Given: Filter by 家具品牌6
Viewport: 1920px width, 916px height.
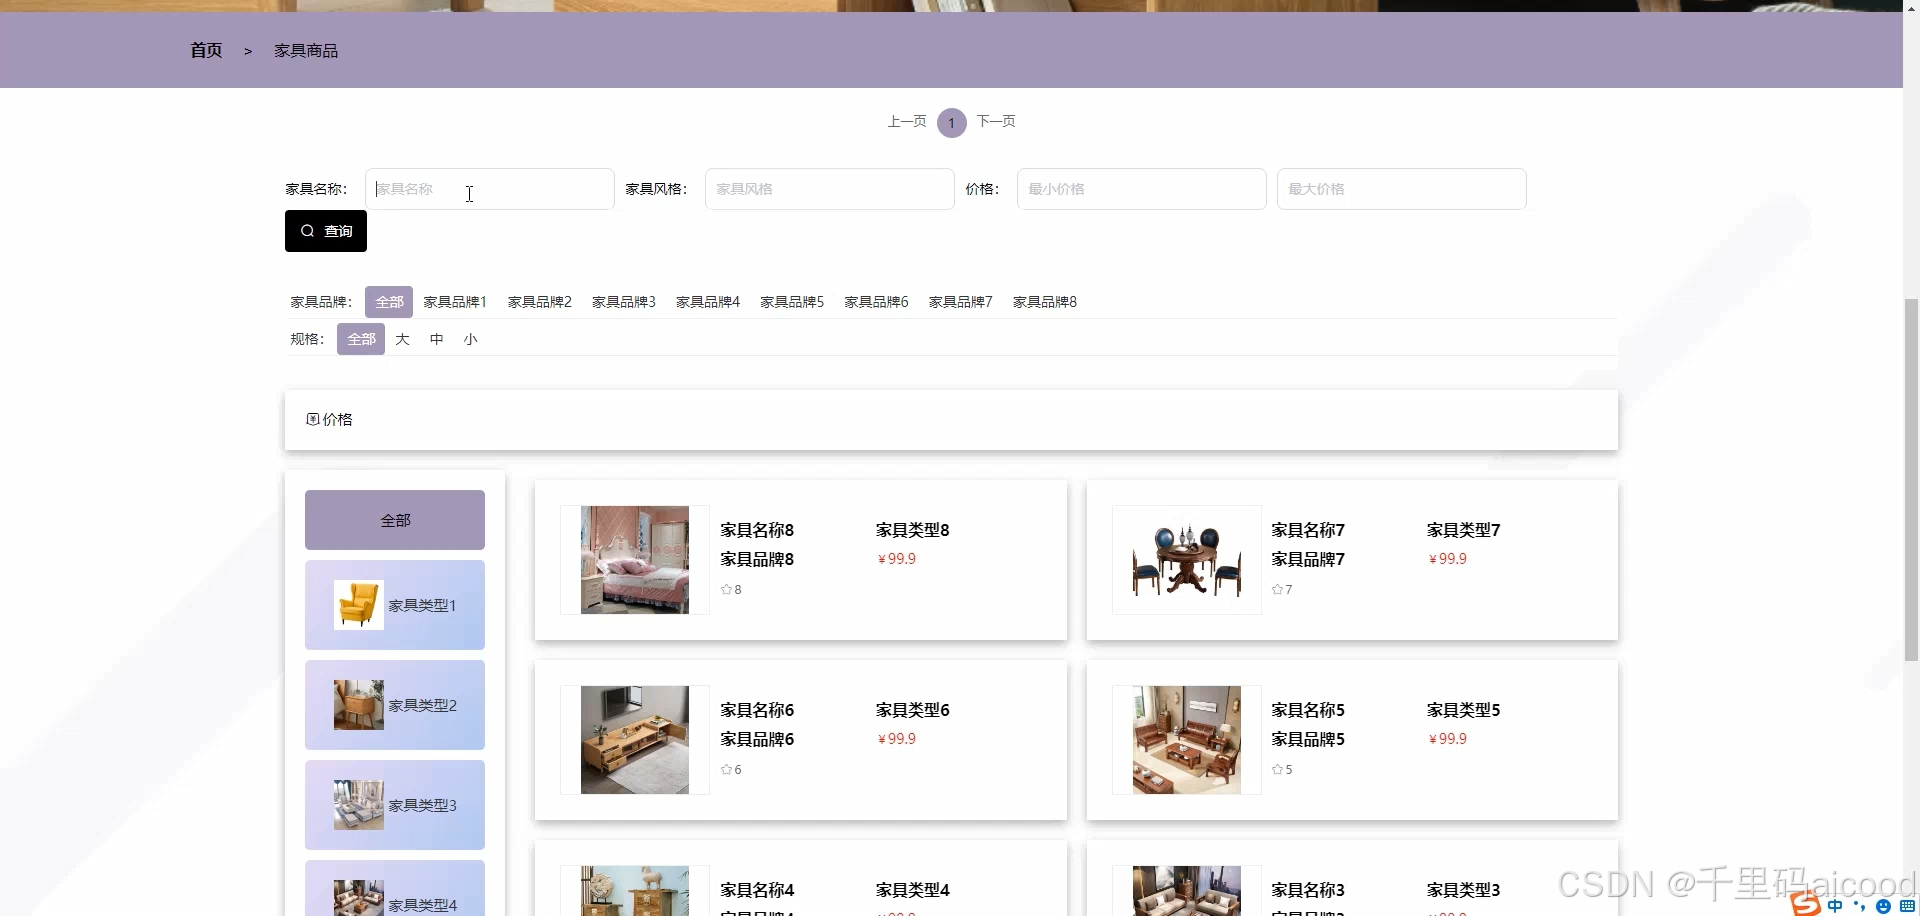Looking at the screenshot, I should coord(876,302).
